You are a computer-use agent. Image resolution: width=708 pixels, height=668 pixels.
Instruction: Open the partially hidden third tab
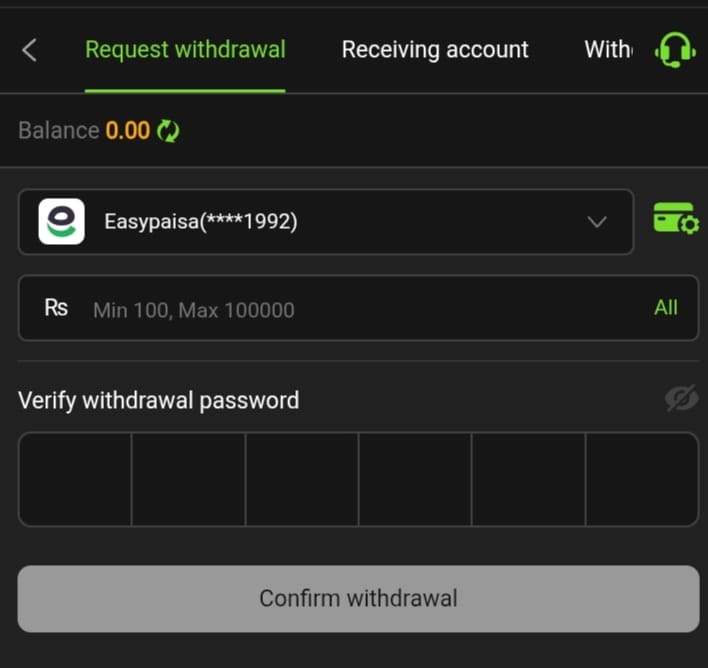607,50
